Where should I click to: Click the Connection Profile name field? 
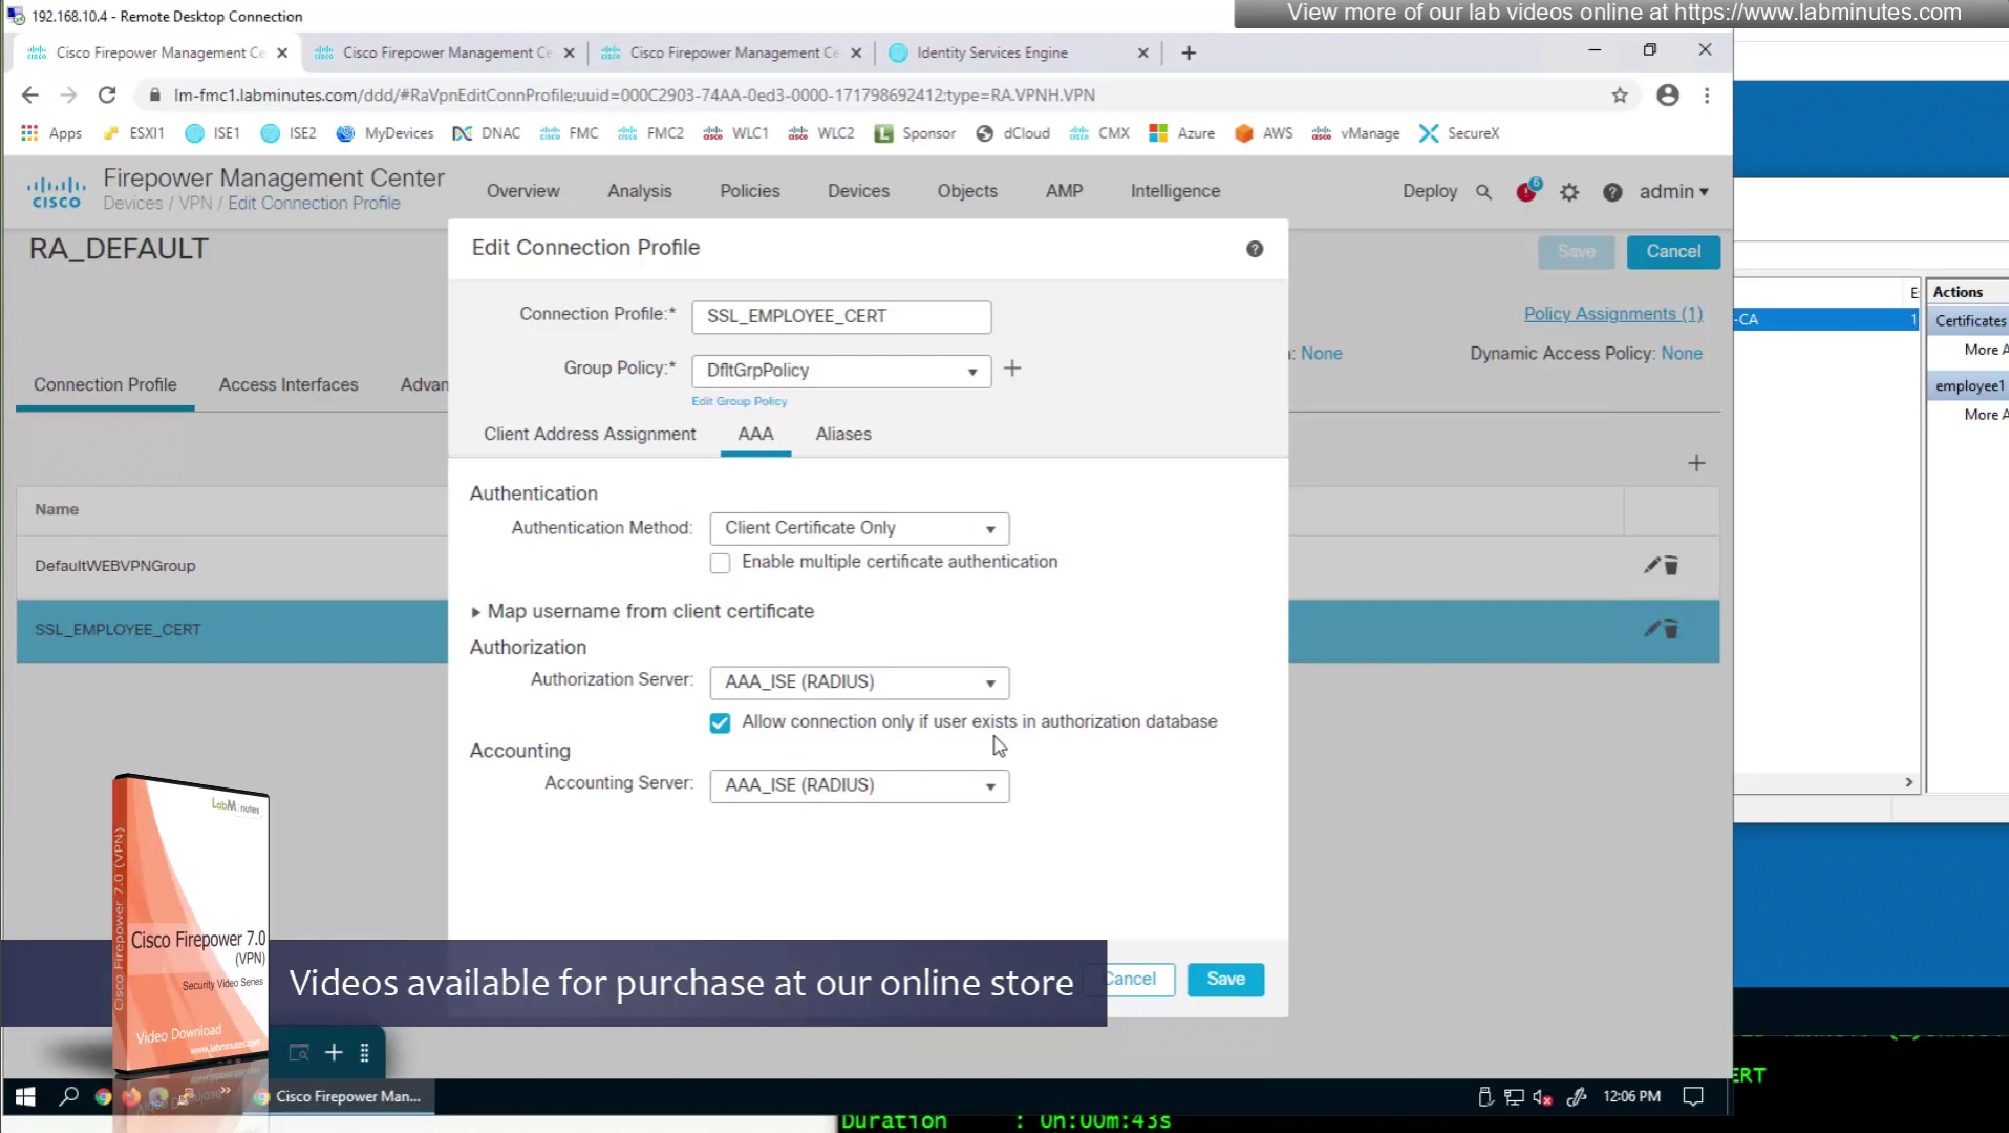coord(840,316)
